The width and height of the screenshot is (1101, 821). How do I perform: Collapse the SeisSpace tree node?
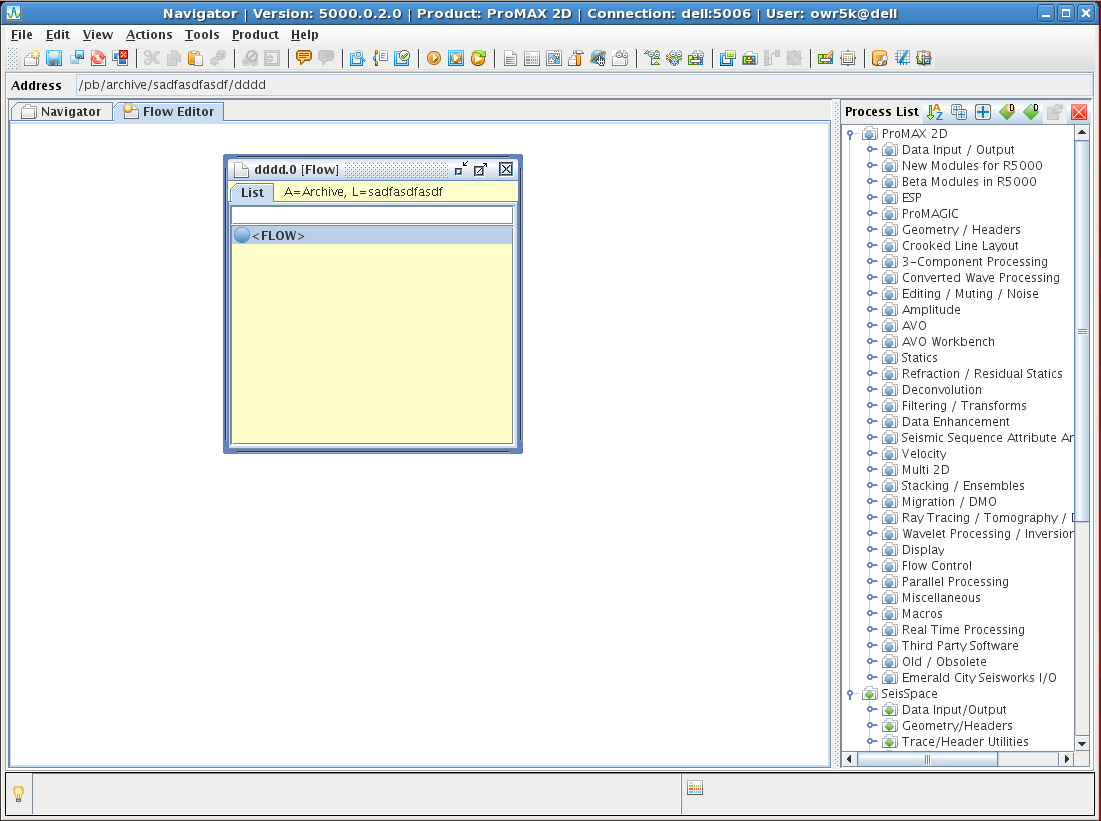(850, 694)
